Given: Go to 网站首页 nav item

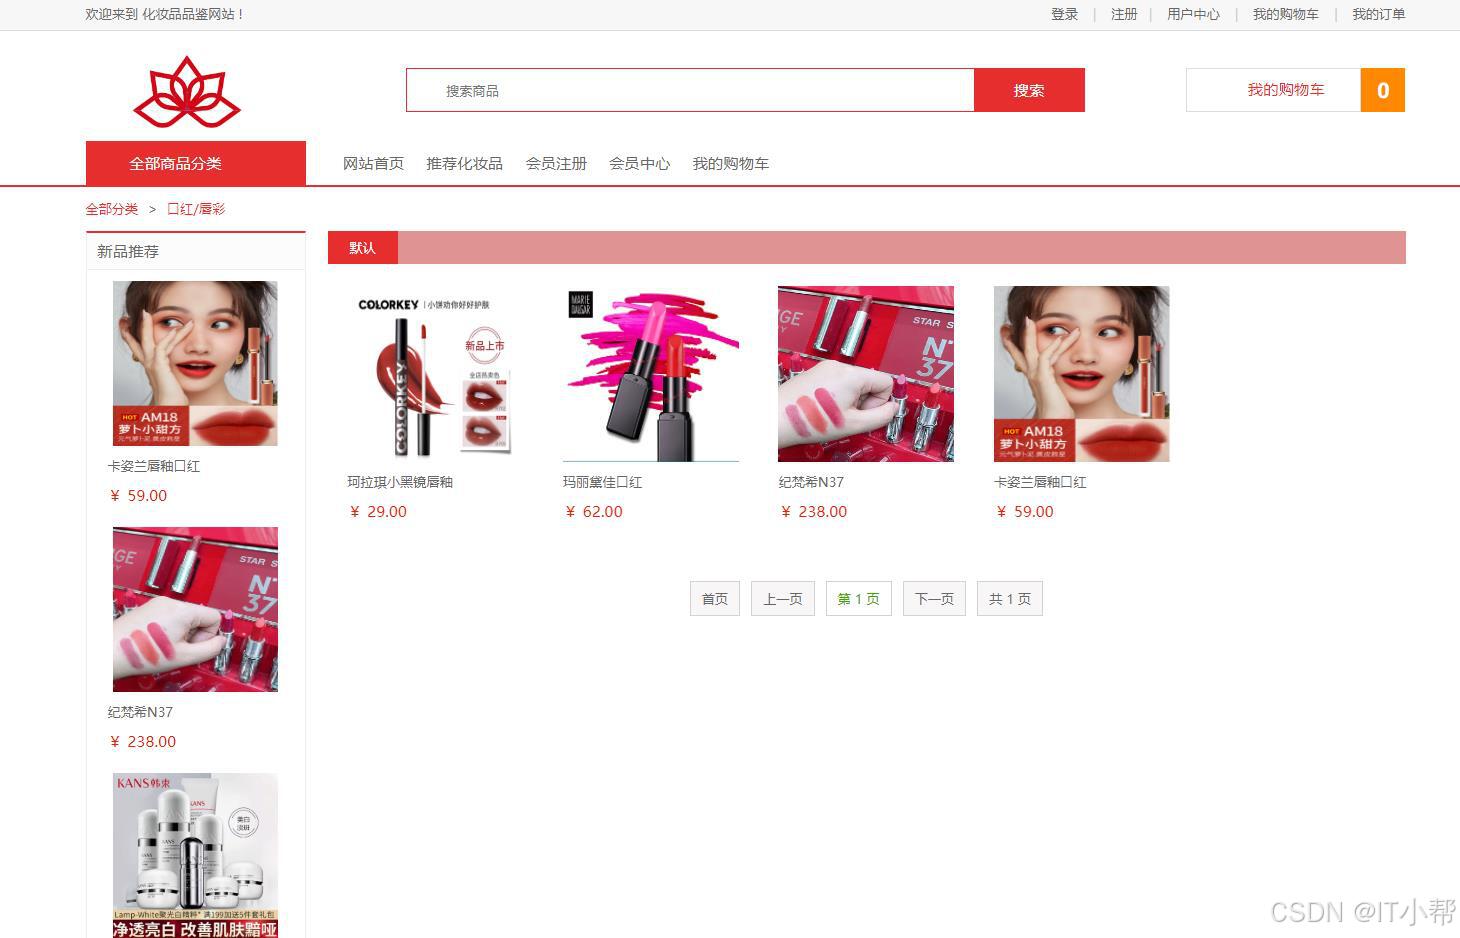Looking at the screenshot, I should (373, 163).
